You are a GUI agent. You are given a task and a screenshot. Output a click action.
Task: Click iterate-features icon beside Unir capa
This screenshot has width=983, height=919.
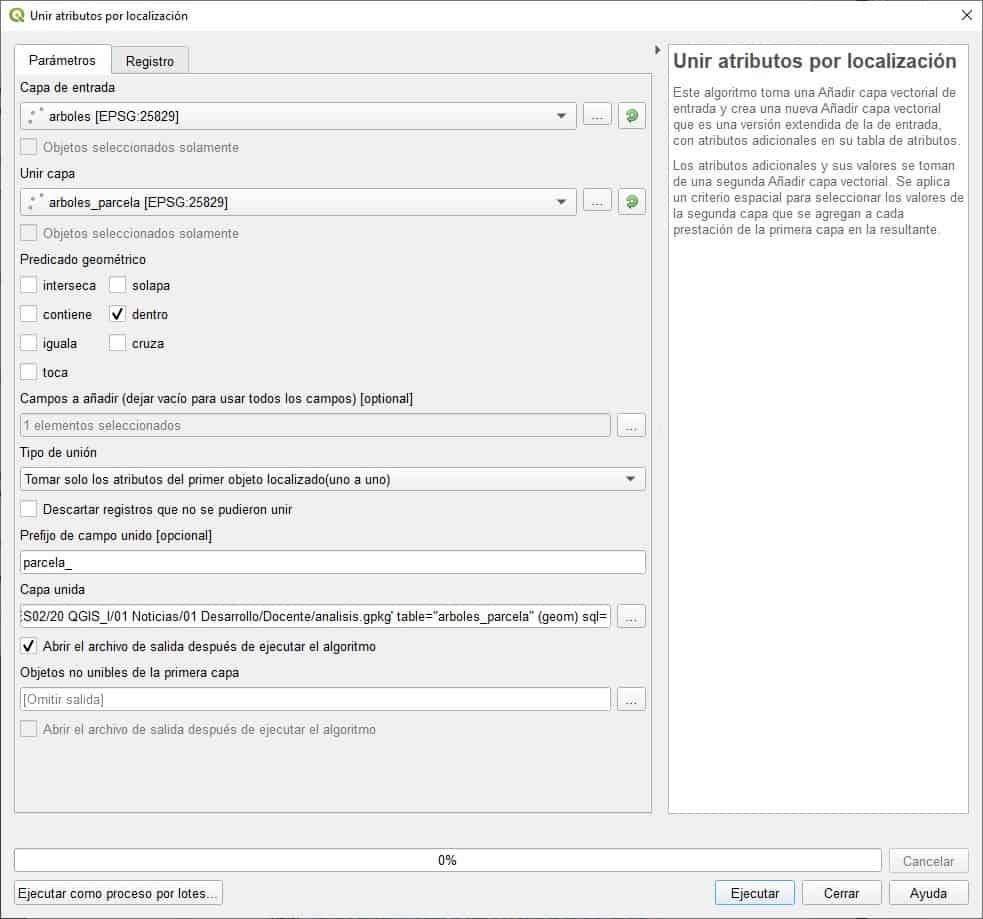click(x=631, y=202)
